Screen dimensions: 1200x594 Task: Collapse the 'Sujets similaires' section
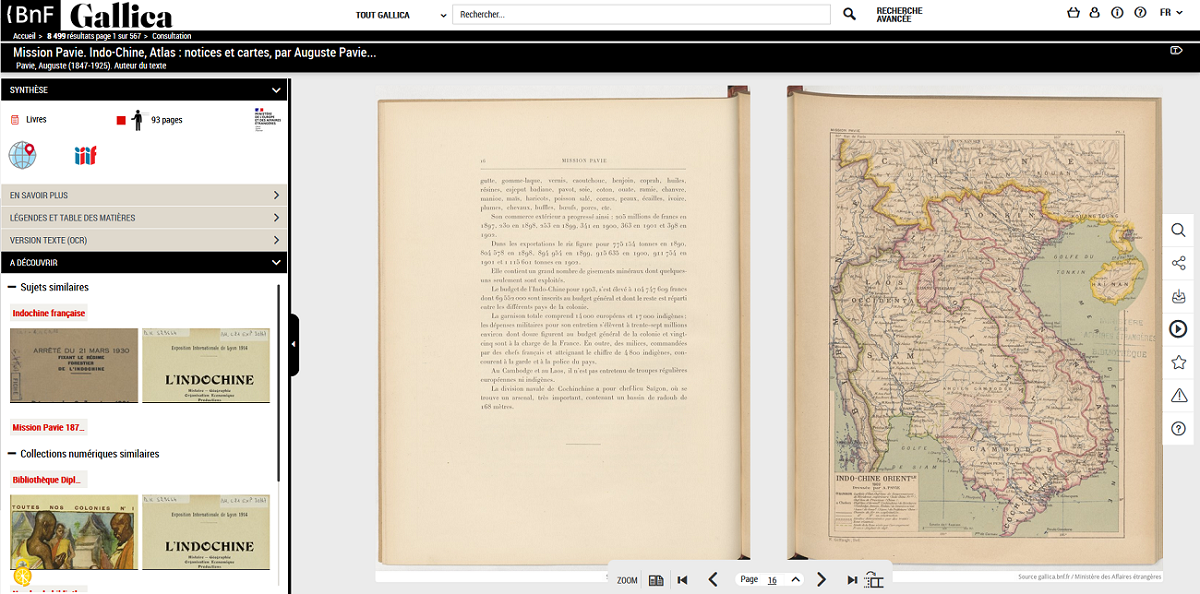[x=13, y=287]
